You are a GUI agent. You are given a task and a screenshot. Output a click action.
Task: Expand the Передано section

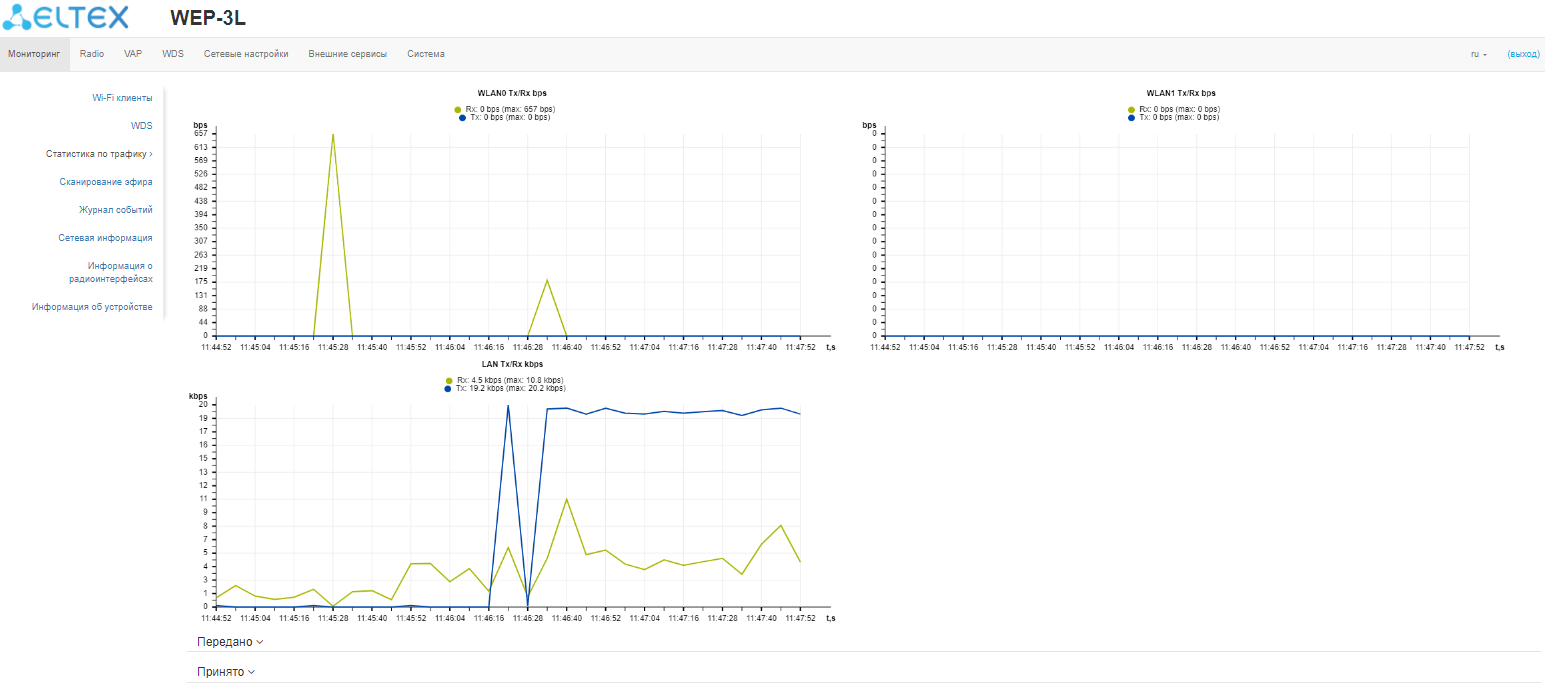(230, 642)
